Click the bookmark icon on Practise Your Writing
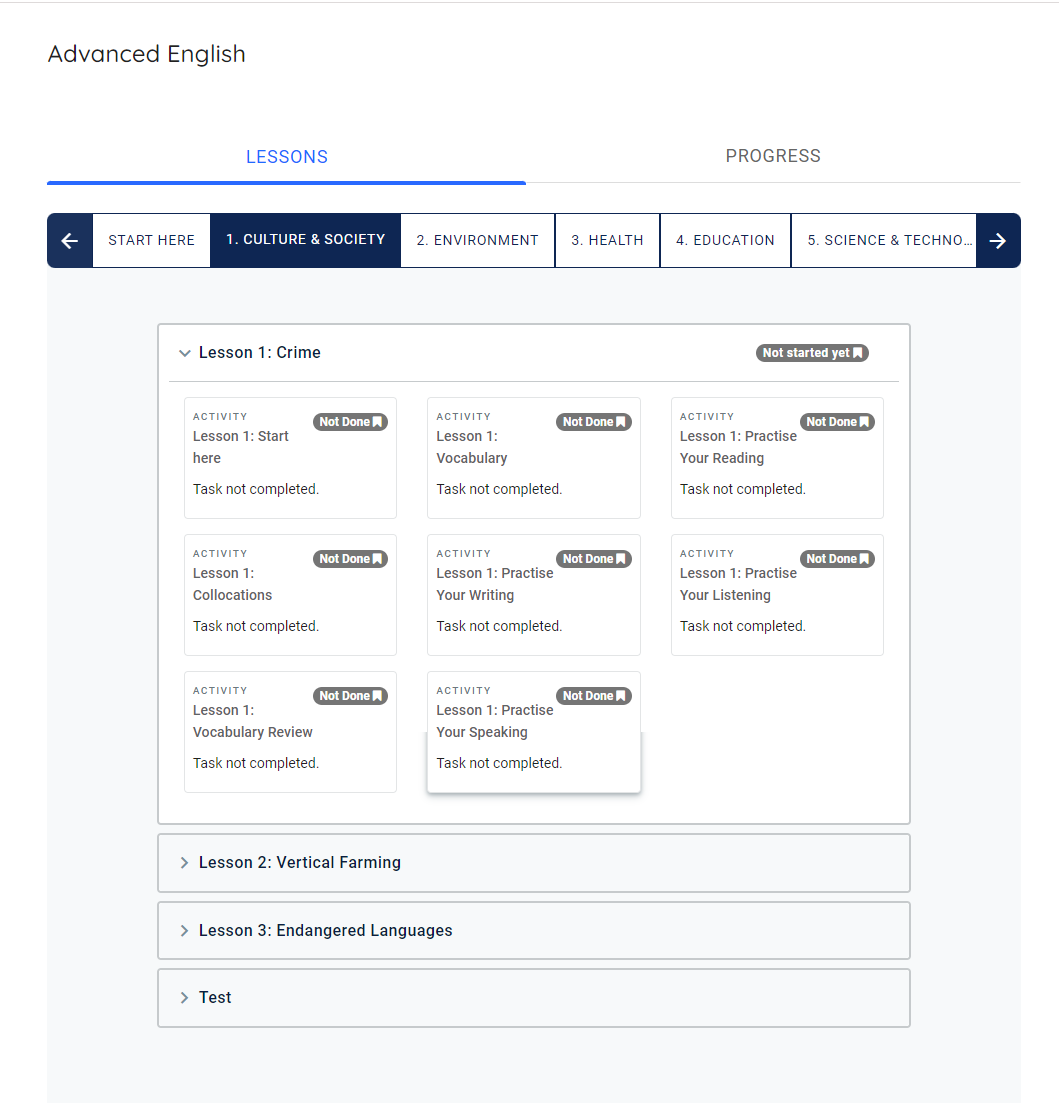This screenshot has height=1119, width=1059. coord(620,558)
